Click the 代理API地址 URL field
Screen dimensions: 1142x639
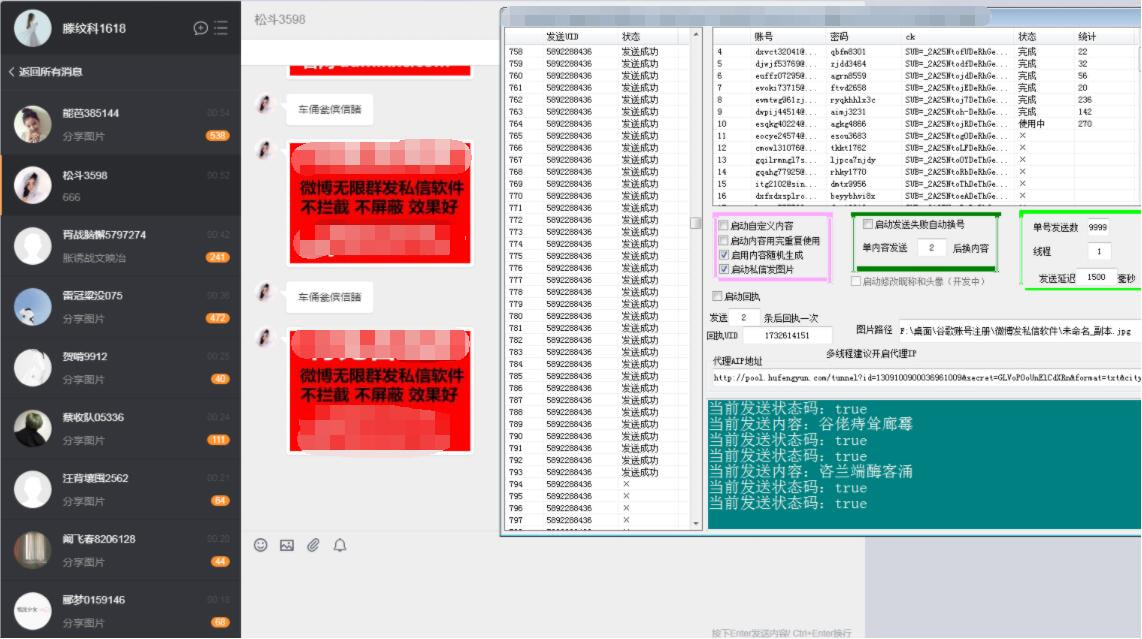926,377
